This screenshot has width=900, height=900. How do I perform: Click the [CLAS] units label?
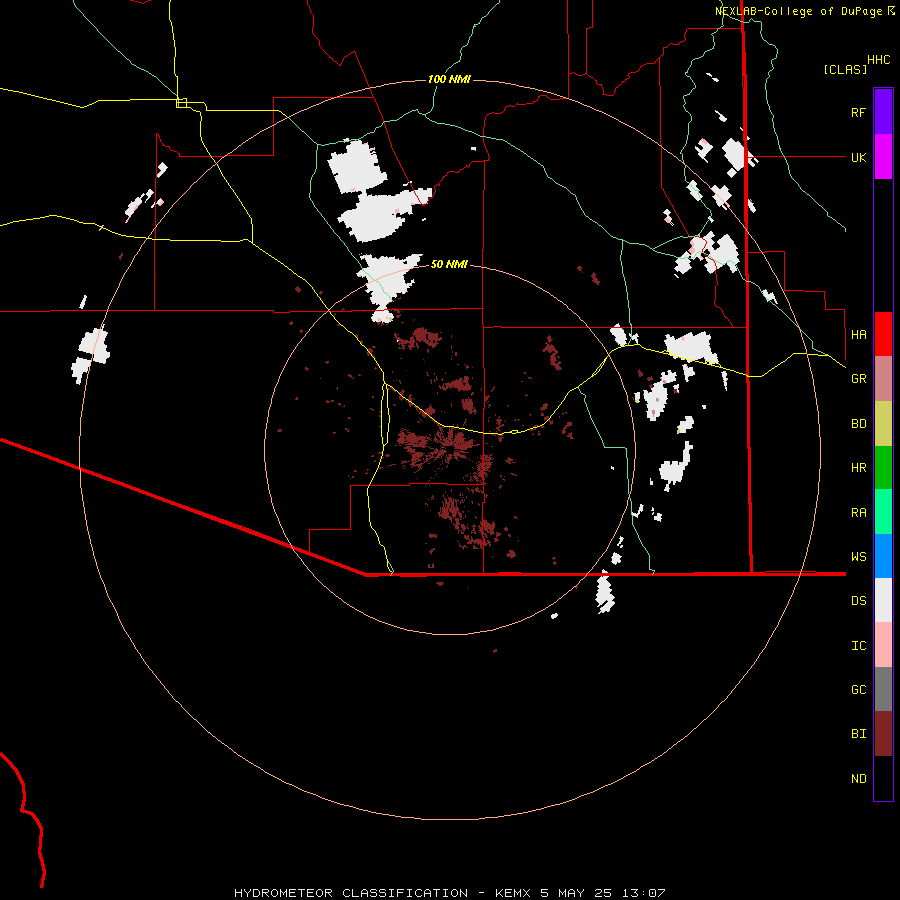pos(845,70)
